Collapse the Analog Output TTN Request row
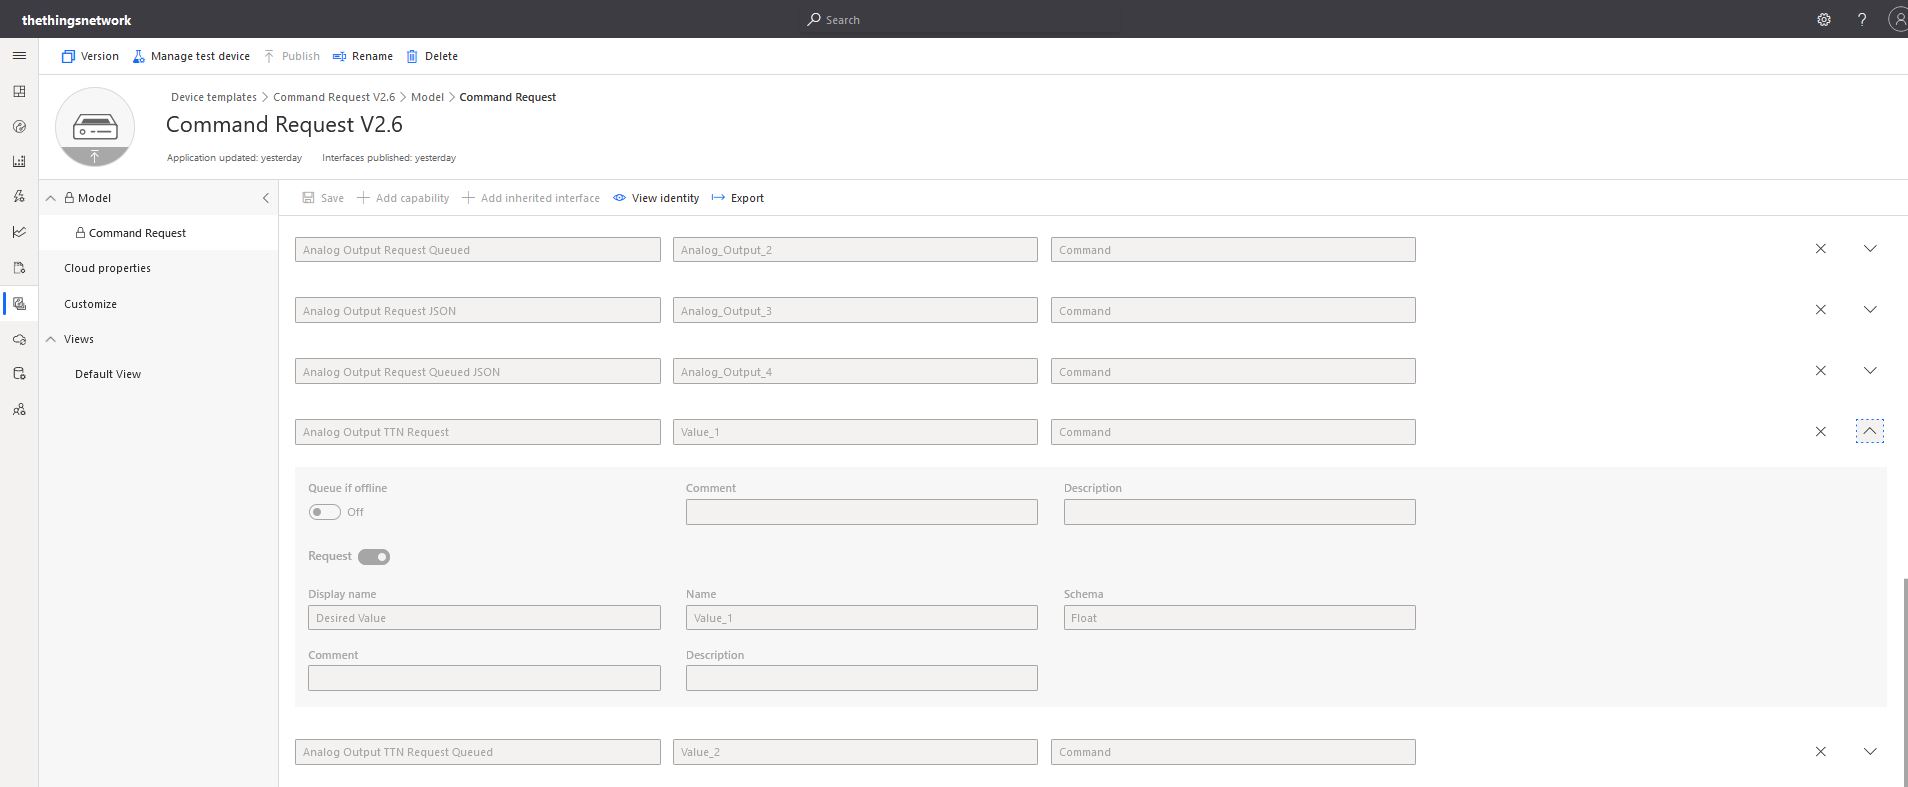The image size is (1908, 787). point(1869,431)
